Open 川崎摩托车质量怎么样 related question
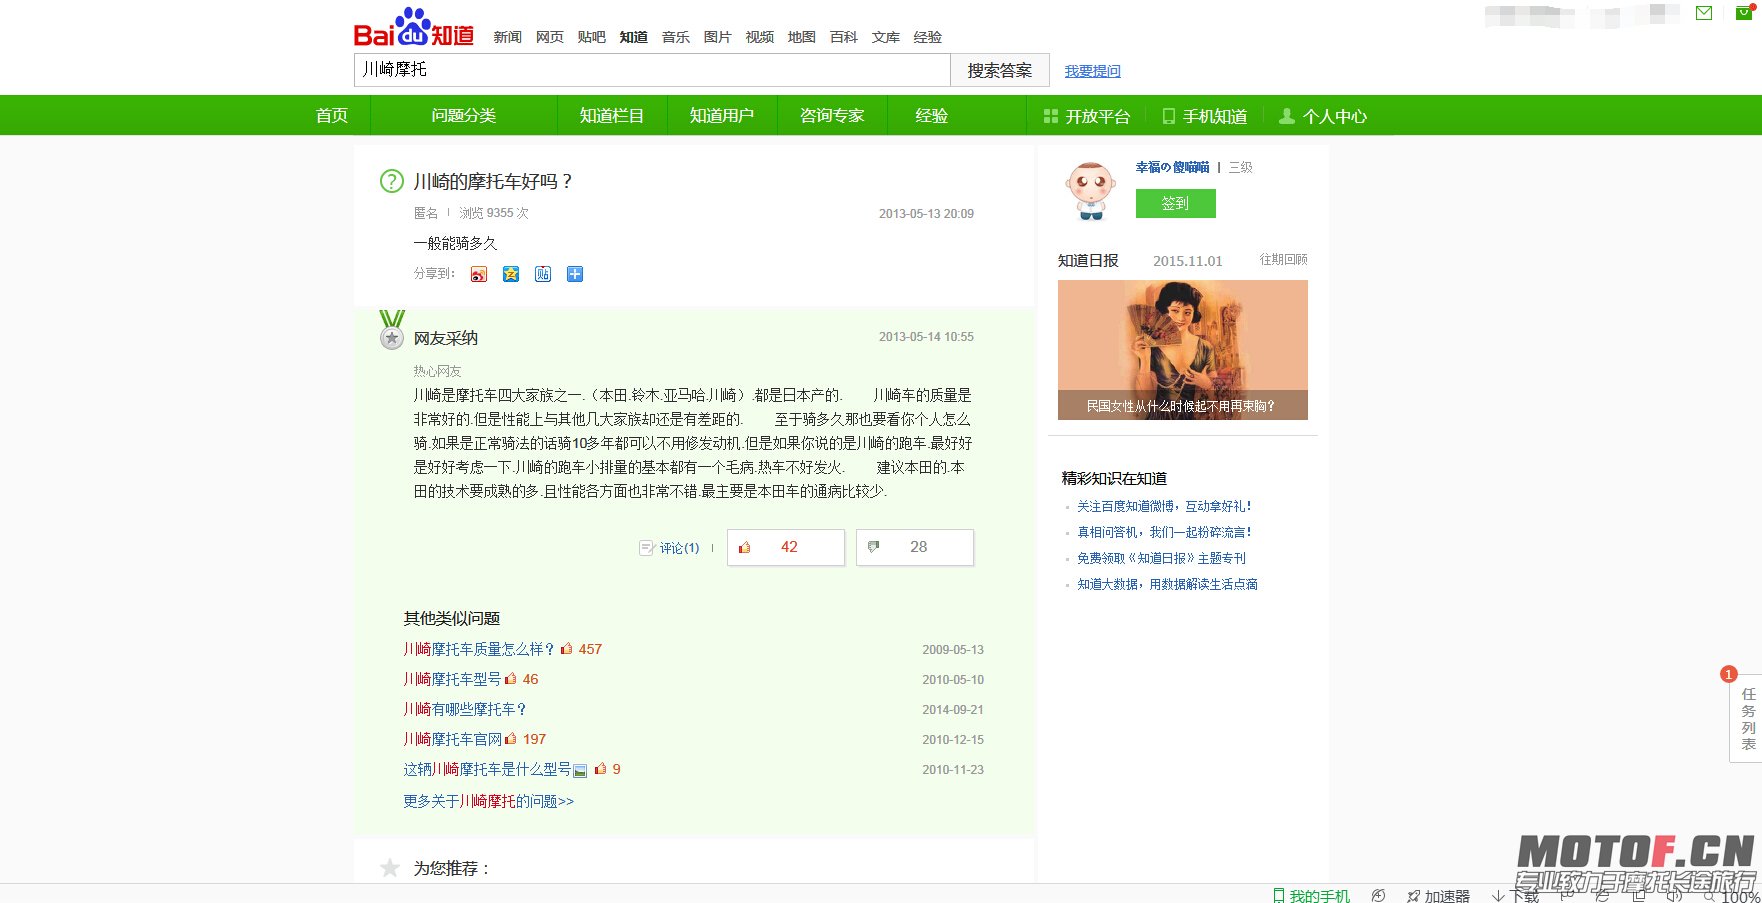 (479, 649)
